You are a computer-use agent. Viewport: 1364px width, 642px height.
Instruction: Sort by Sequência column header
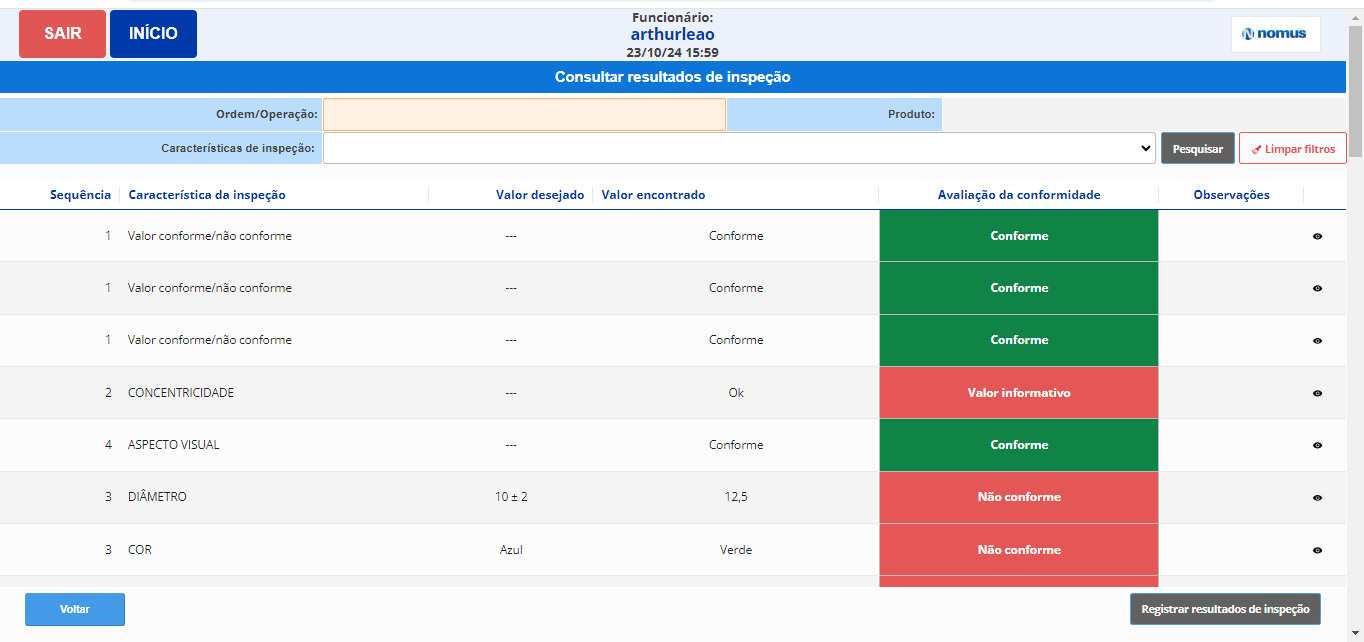pos(80,195)
